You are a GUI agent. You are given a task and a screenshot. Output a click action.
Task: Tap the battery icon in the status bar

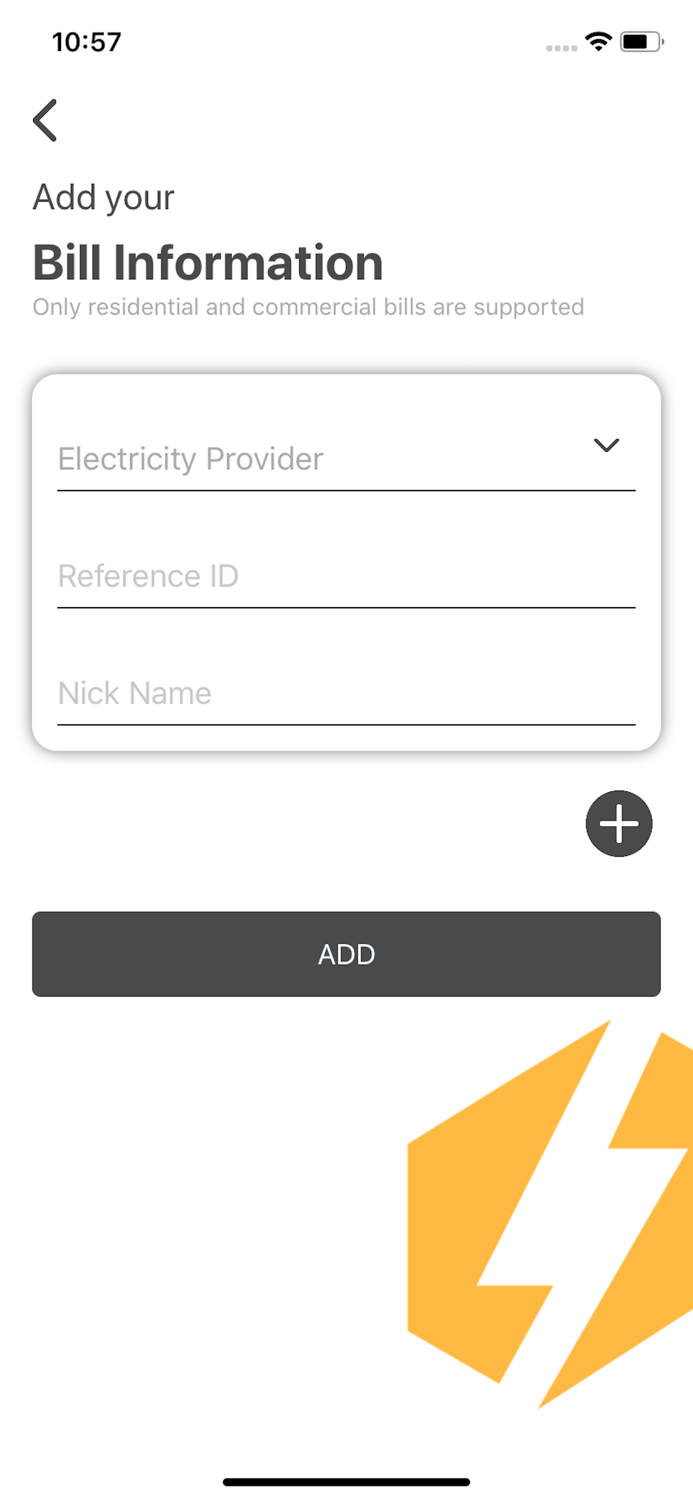point(640,42)
